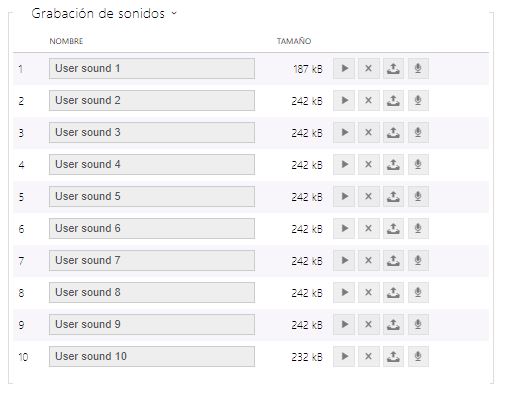Play User sound 5
Image resolution: width=515 pixels, height=393 pixels.
[344, 197]
